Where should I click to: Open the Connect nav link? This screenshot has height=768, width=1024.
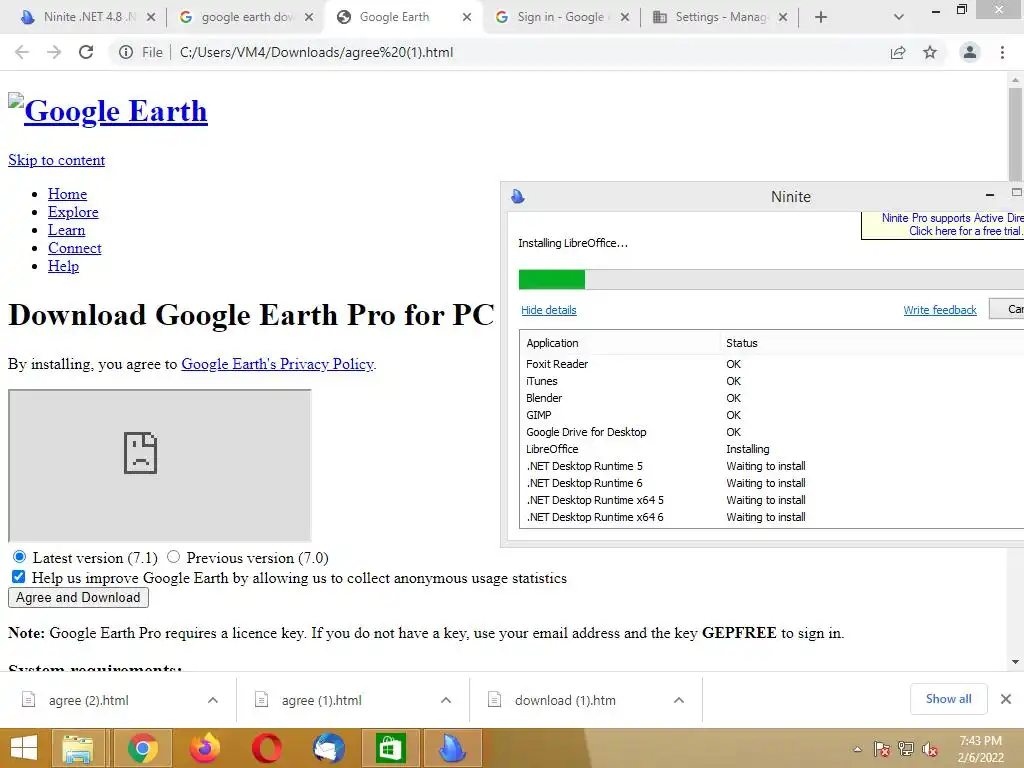click(74, 248)
